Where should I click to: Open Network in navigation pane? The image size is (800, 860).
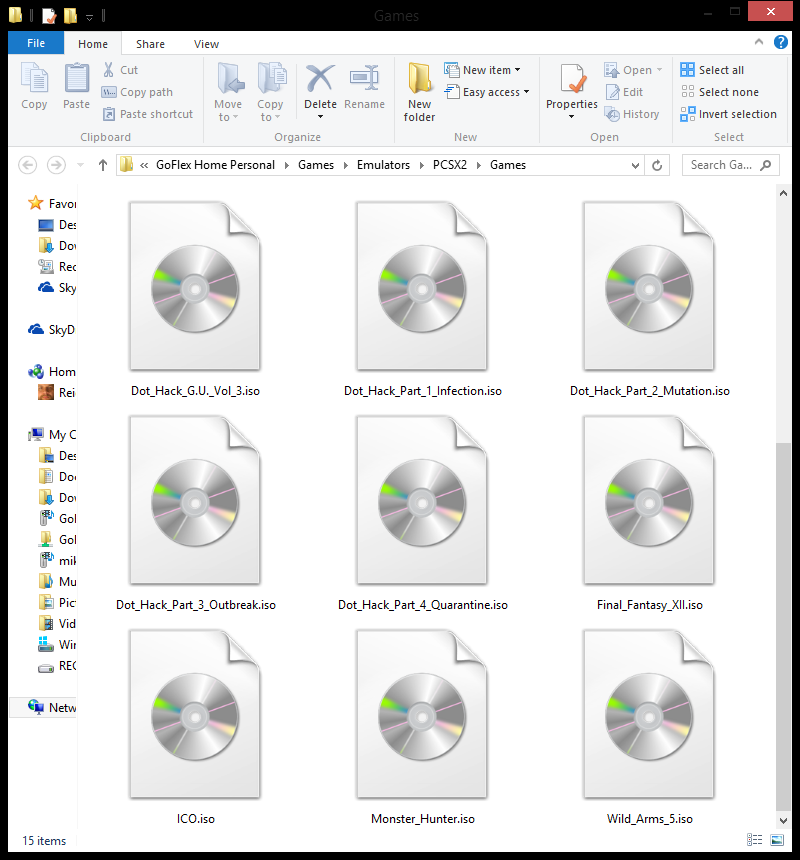pyautogui.click(x=44, y=708)
